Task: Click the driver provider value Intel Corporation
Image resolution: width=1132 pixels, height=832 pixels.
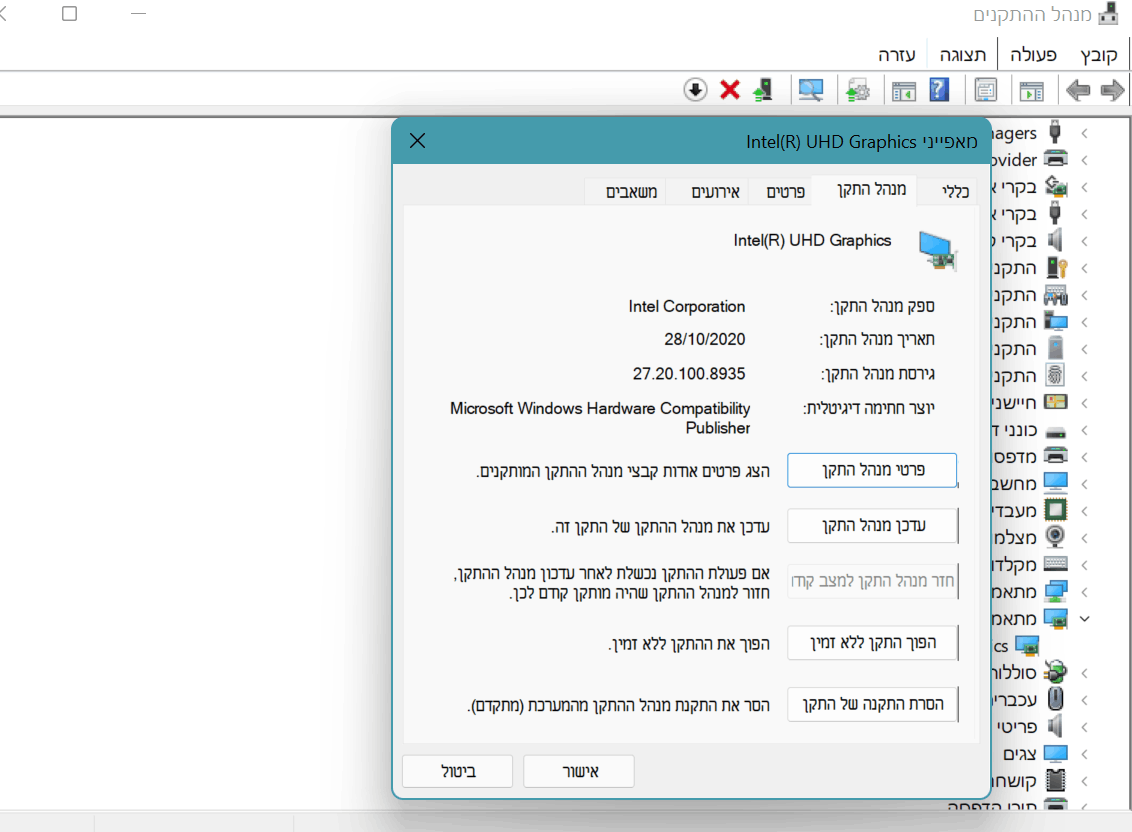Action: coord(687,306)
